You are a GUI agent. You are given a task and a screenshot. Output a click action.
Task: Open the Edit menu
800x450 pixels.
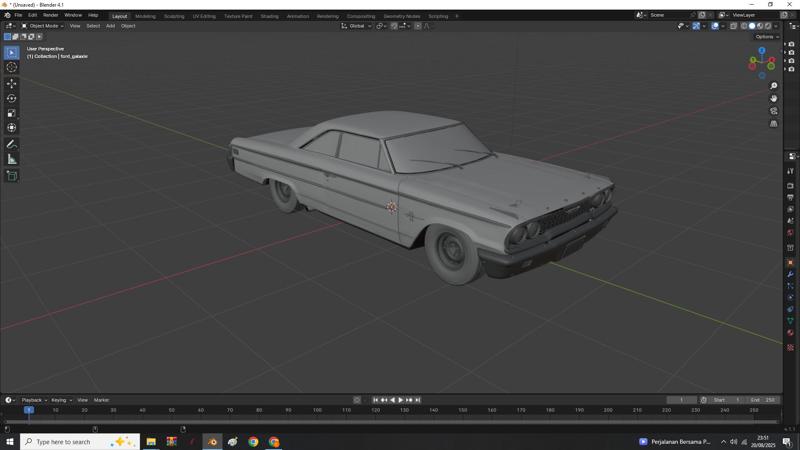point(32,15)
